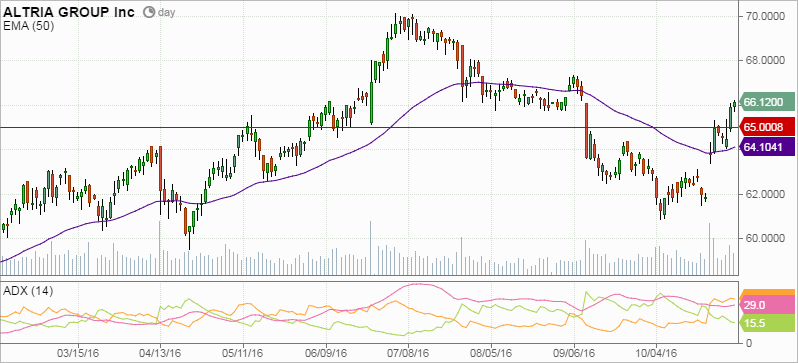Click the purple 64.1041 EMA tag
Viewport: 798px width, 363px height.
(767, 147)
